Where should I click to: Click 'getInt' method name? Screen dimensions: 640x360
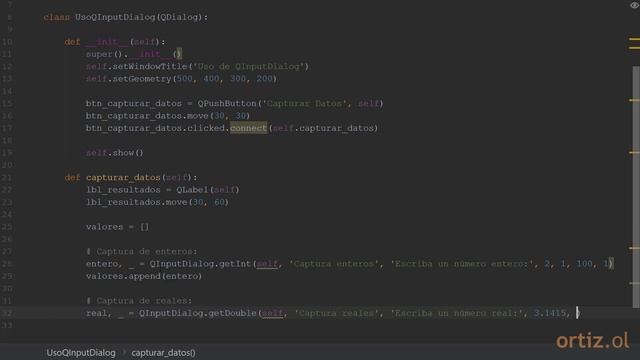pos(235,264)
